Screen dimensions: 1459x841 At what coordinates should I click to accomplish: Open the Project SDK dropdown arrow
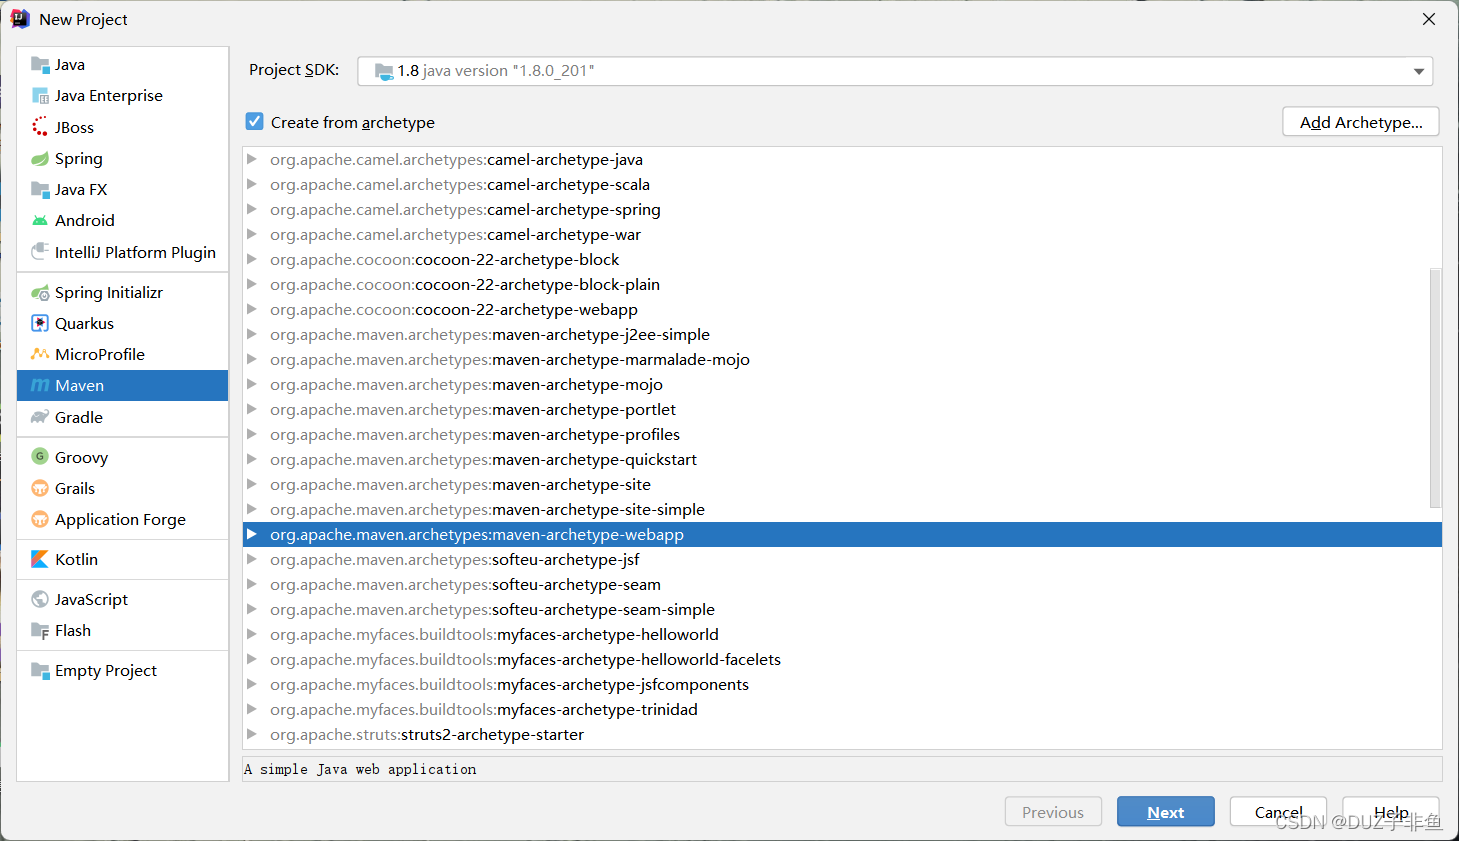coord(1418,71)
